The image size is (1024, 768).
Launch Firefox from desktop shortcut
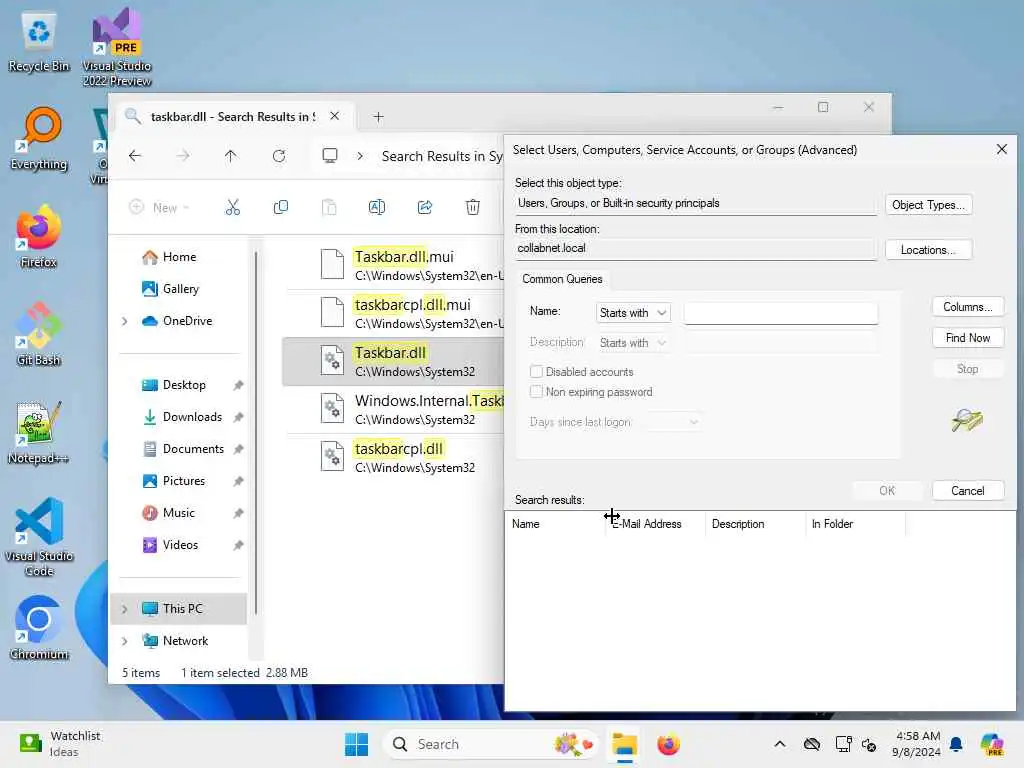(x=39, y=236)
